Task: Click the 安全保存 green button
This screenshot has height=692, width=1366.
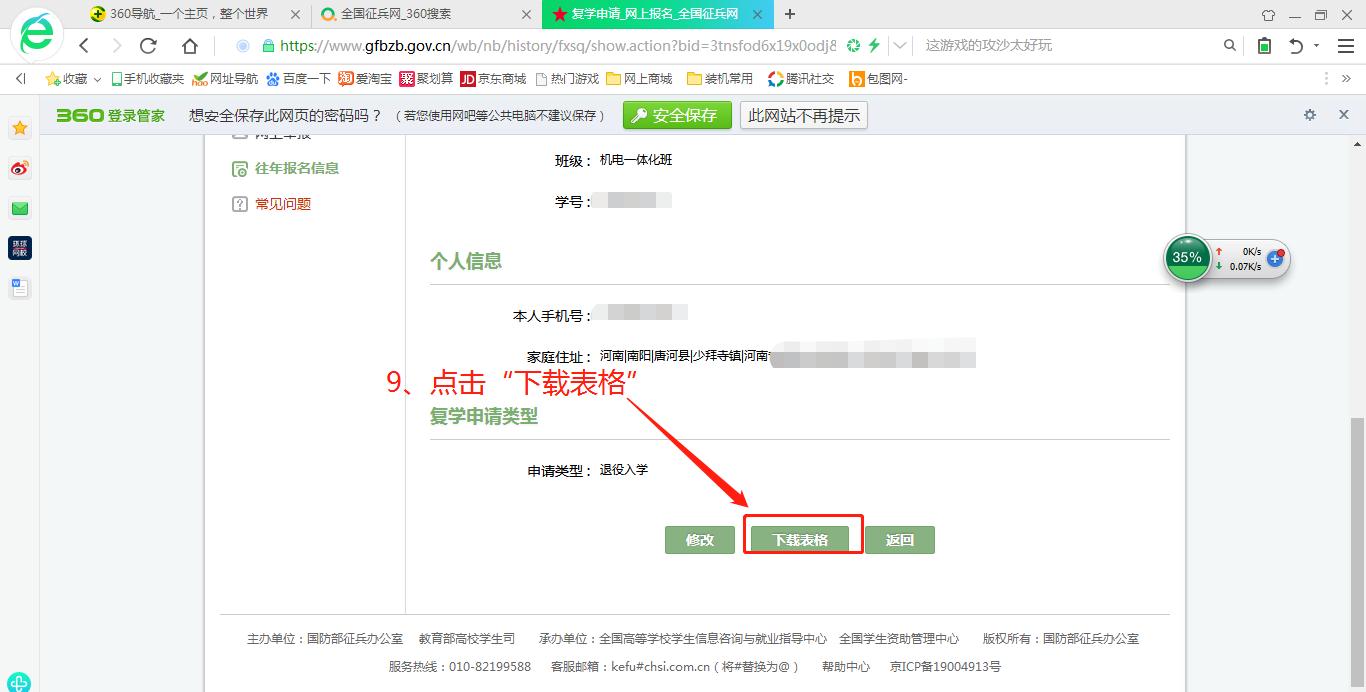Action: click(x=676, y=115)
